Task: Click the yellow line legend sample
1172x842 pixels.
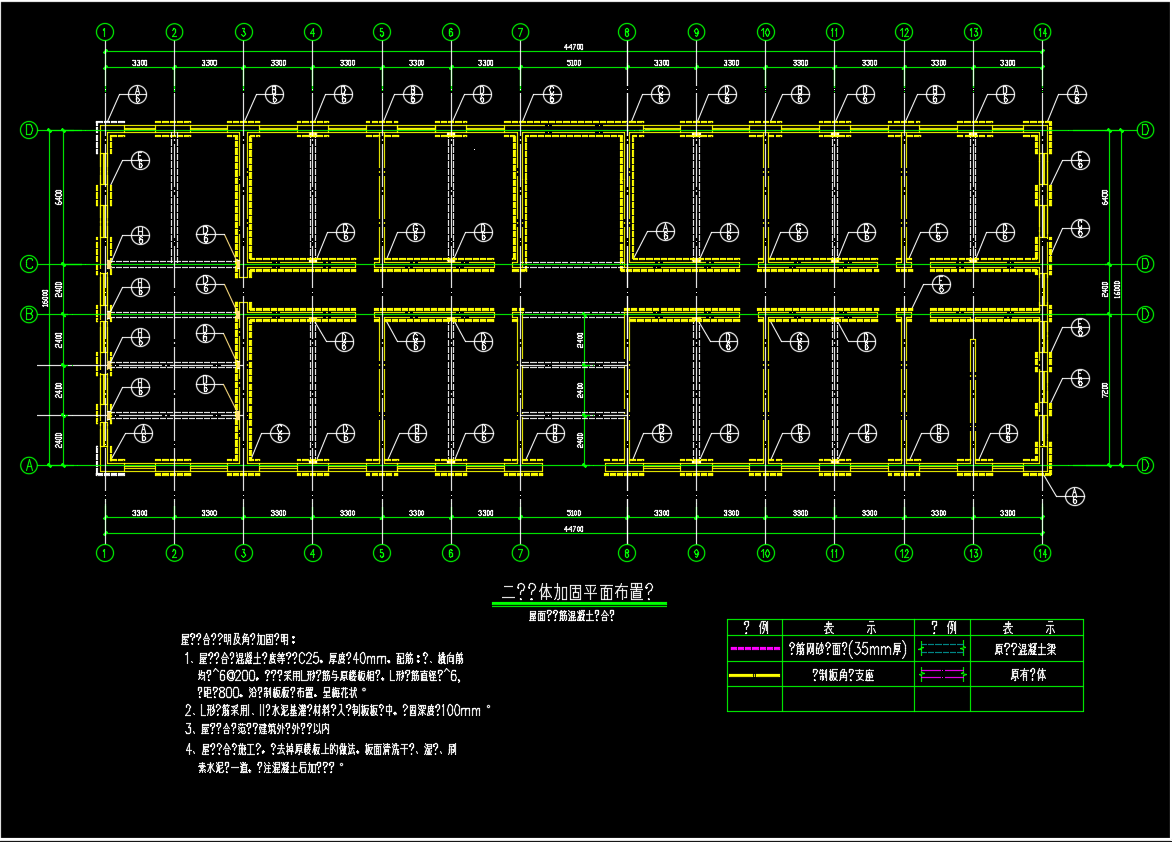Action: (x=755, y=675)
